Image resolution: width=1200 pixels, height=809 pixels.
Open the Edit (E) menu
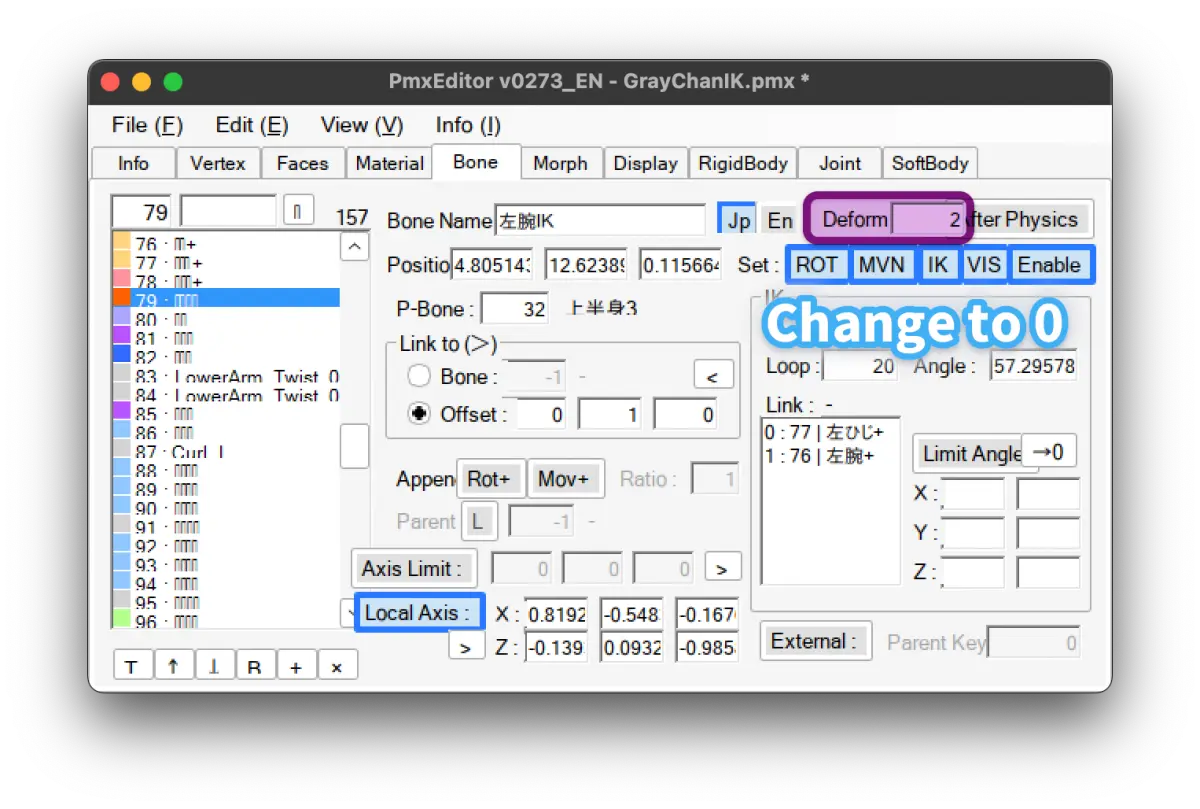pos(252,125)
